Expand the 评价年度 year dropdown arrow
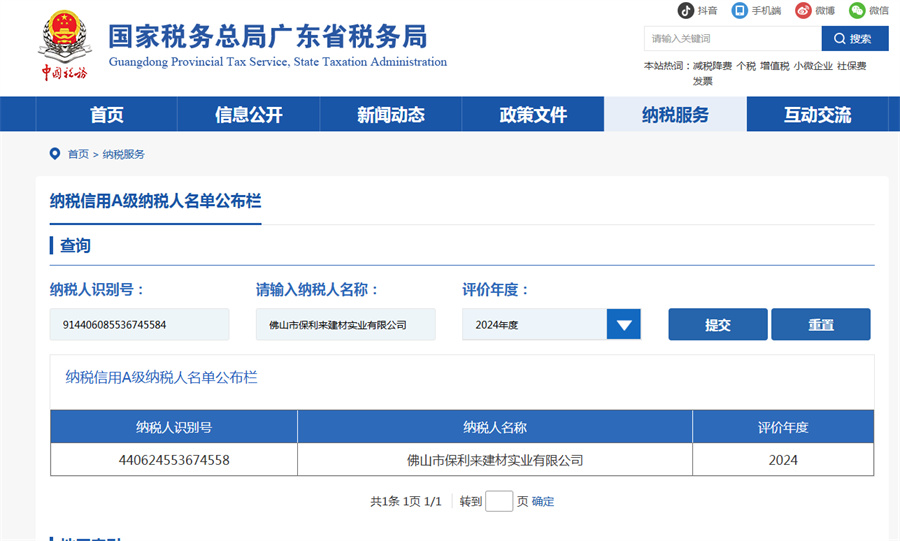This screenshot has height=541, width=900. (x=624, y=325)
